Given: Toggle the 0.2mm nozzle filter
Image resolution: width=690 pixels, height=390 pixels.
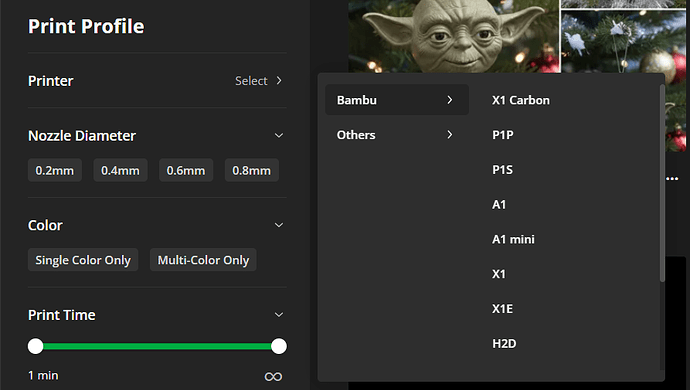Looking at the screenshot, I should tap(55, 170).
